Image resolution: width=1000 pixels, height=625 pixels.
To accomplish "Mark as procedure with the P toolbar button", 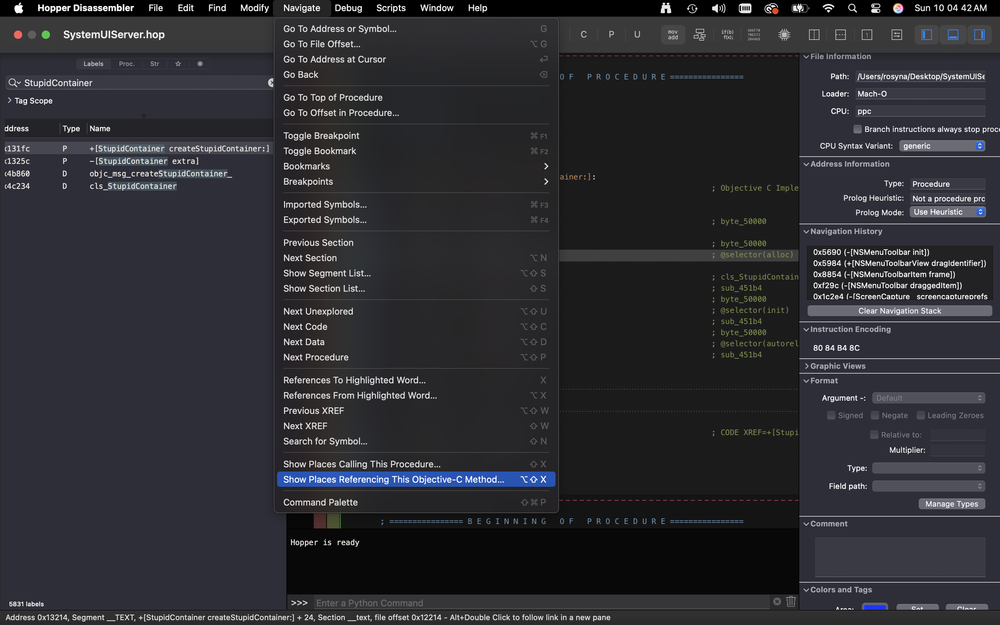I will click(x=611, y=34).
